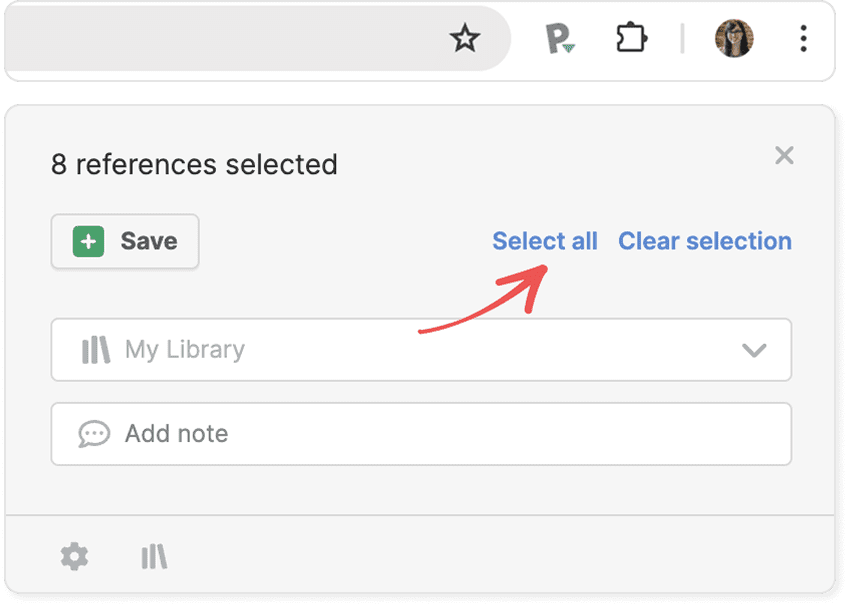Expand the folder dropdown chevron arrow

[754, 350]
